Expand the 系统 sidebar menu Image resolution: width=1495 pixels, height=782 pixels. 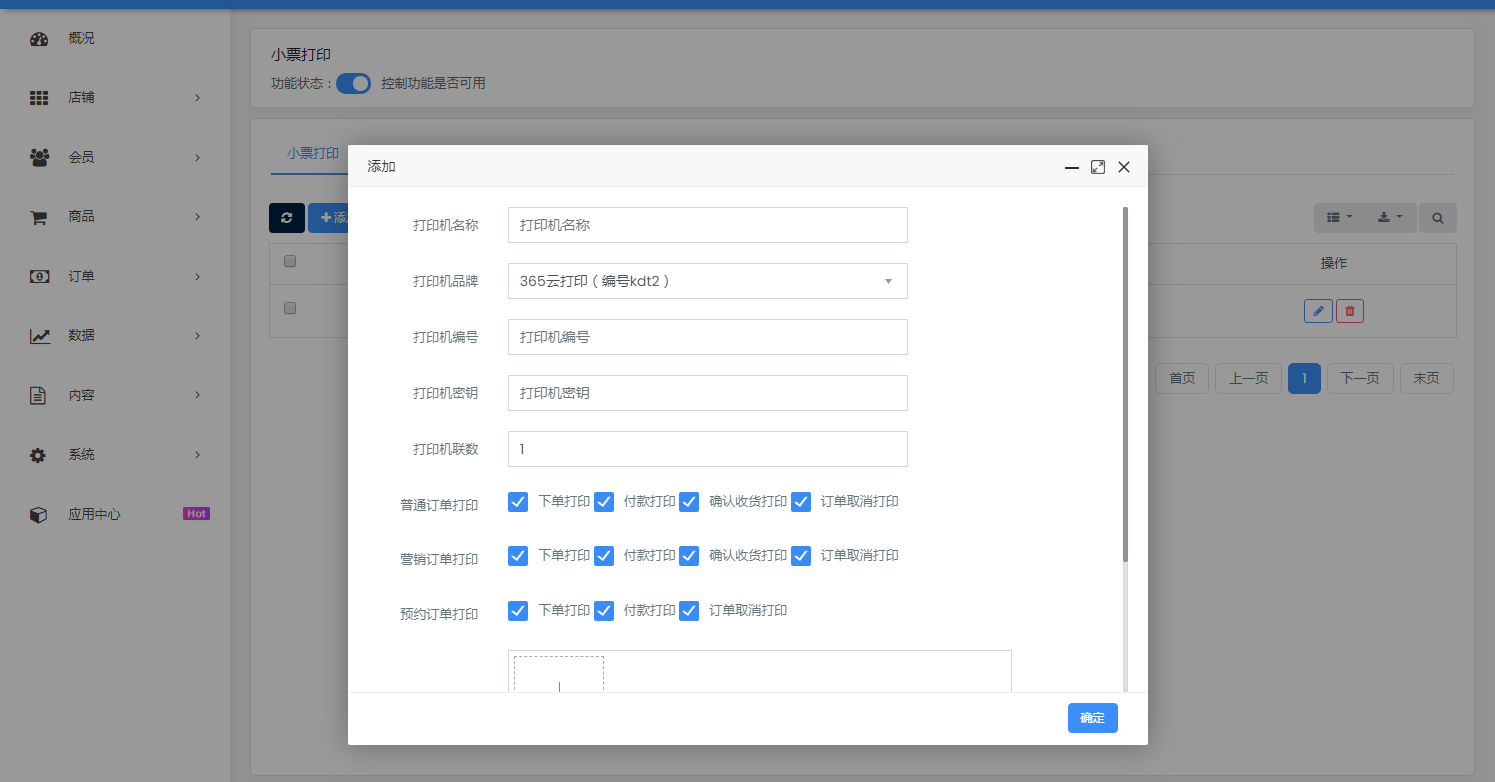click(198, 455)
